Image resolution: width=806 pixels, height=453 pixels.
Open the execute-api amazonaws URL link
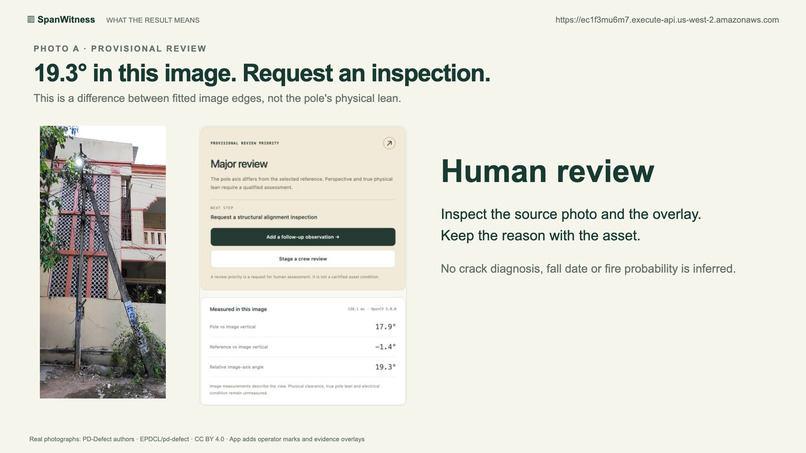pos(667,20)
